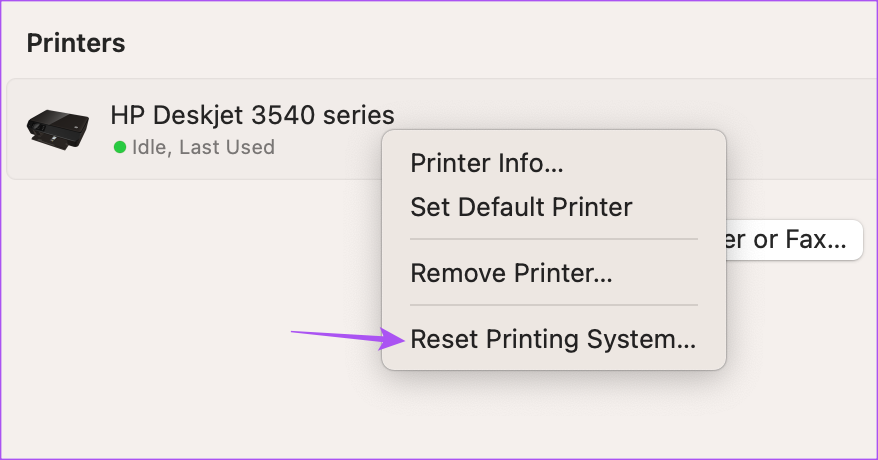Click the word 'System…' in the last menu item
The height and width of the screenshot is (460, 878).
[x=641, y=339]
